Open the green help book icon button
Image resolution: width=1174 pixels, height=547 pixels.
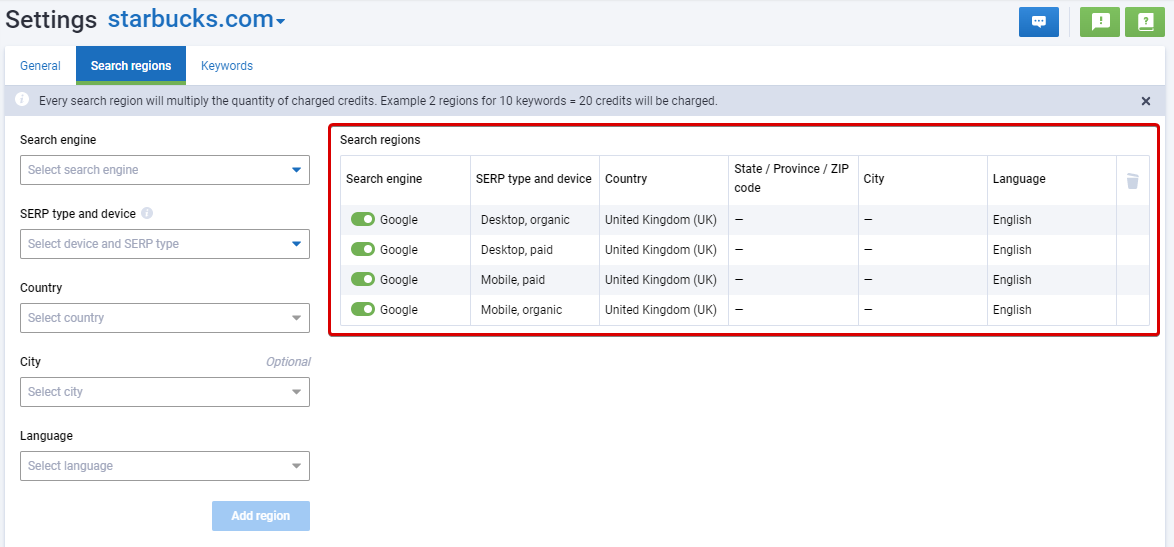click(1145, 22)
